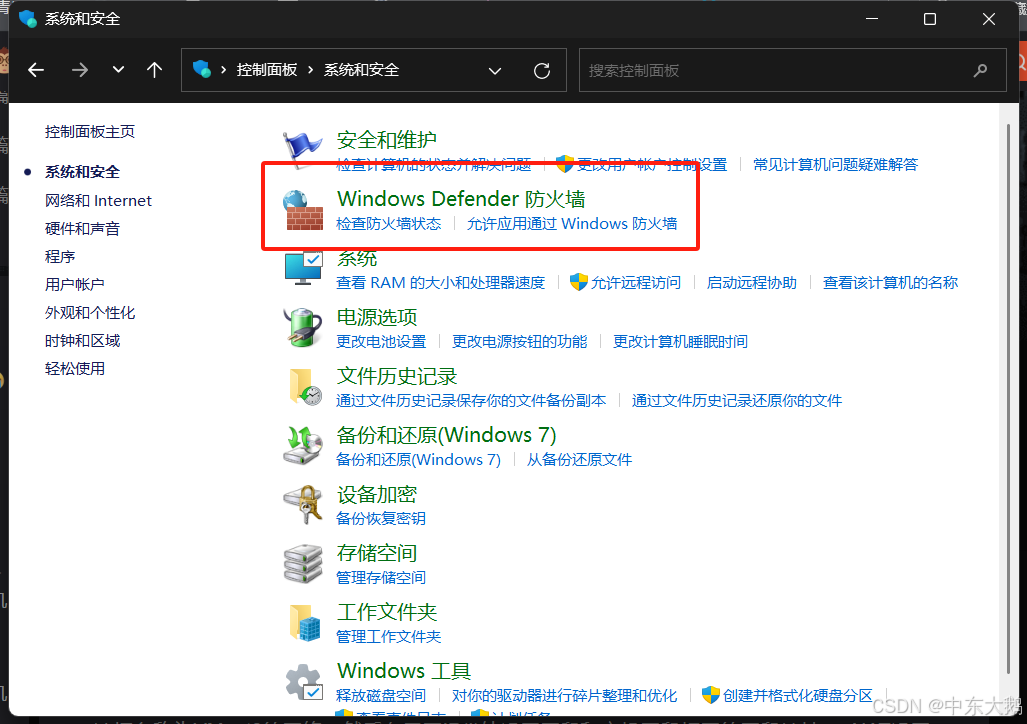Click the blue flag 安全和维护 icon
The height and width of the screenshot is (724, 1027).
[303, 149]
